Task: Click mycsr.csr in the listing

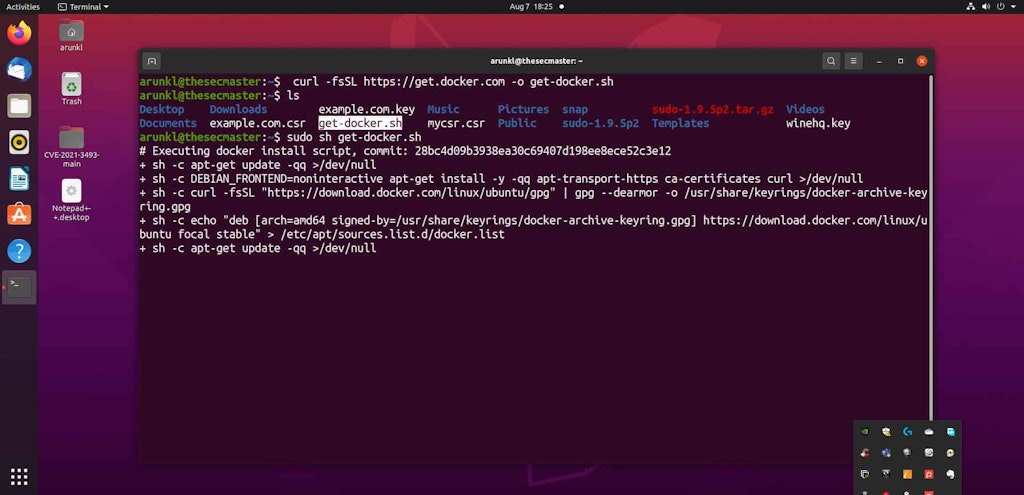Action: [456, 123]
